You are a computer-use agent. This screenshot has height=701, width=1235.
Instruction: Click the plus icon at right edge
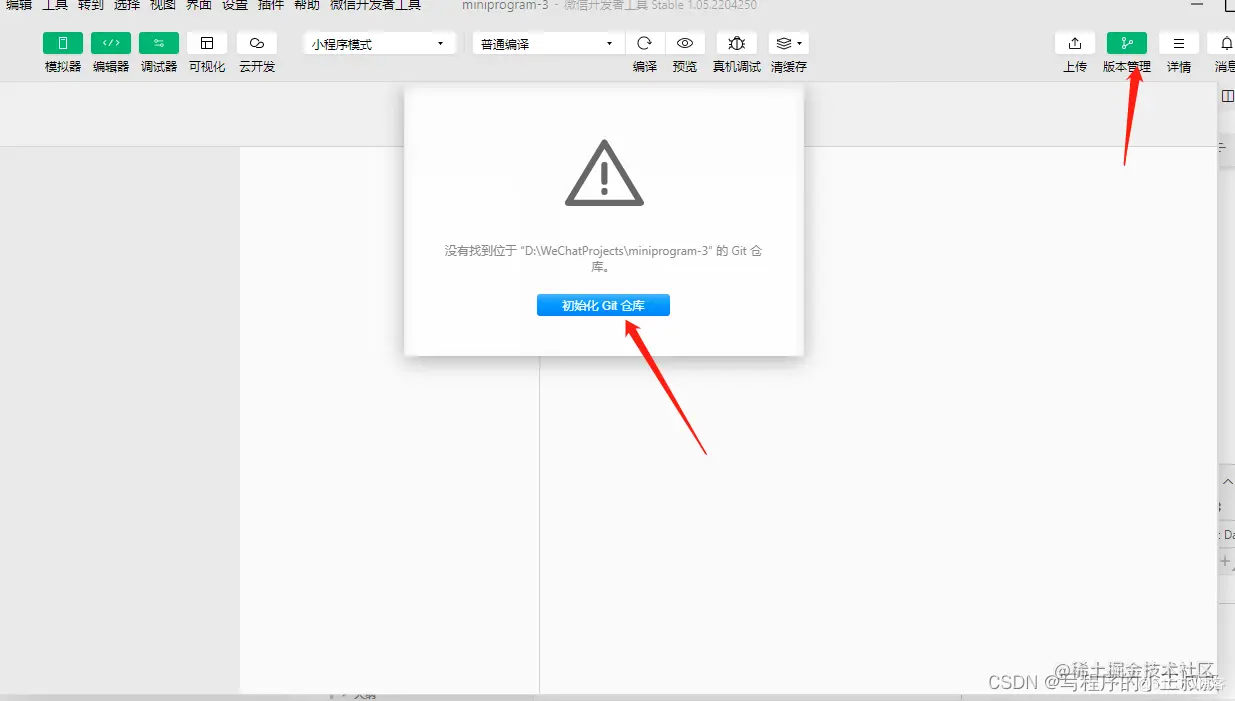point(1226,561)
